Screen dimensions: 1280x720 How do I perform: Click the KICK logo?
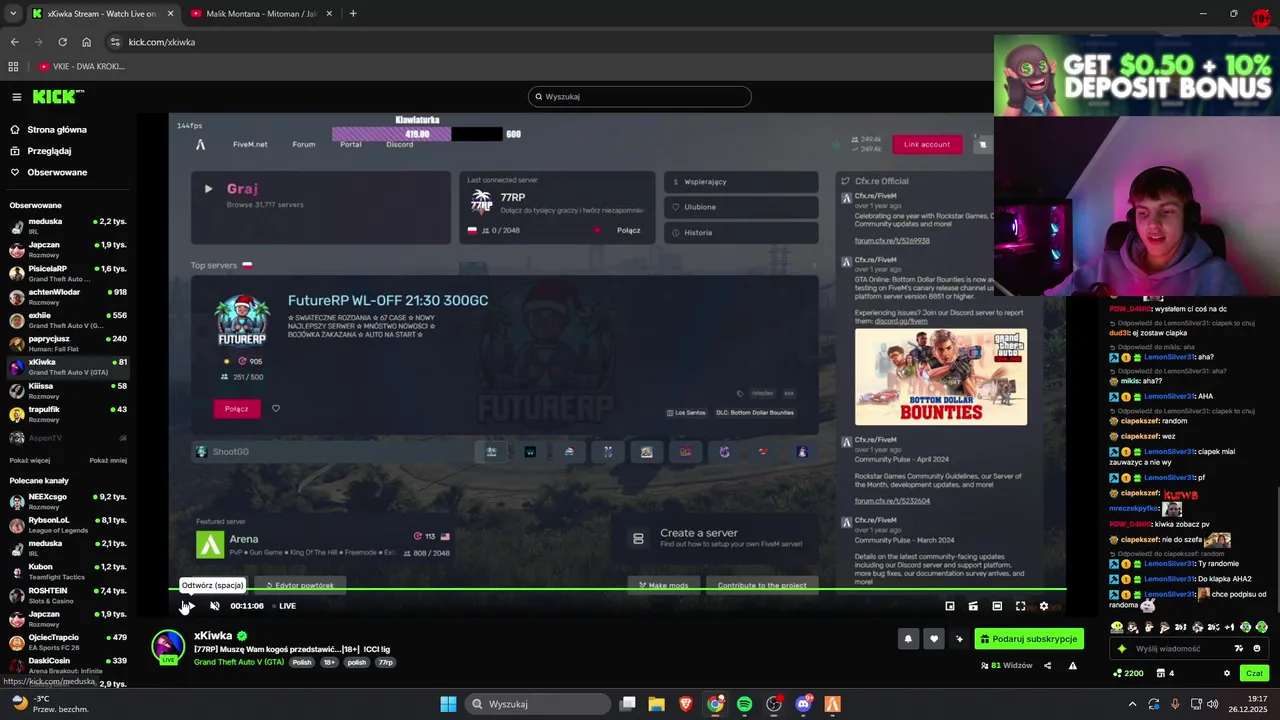pyautogui.click(x=58, y=97)
